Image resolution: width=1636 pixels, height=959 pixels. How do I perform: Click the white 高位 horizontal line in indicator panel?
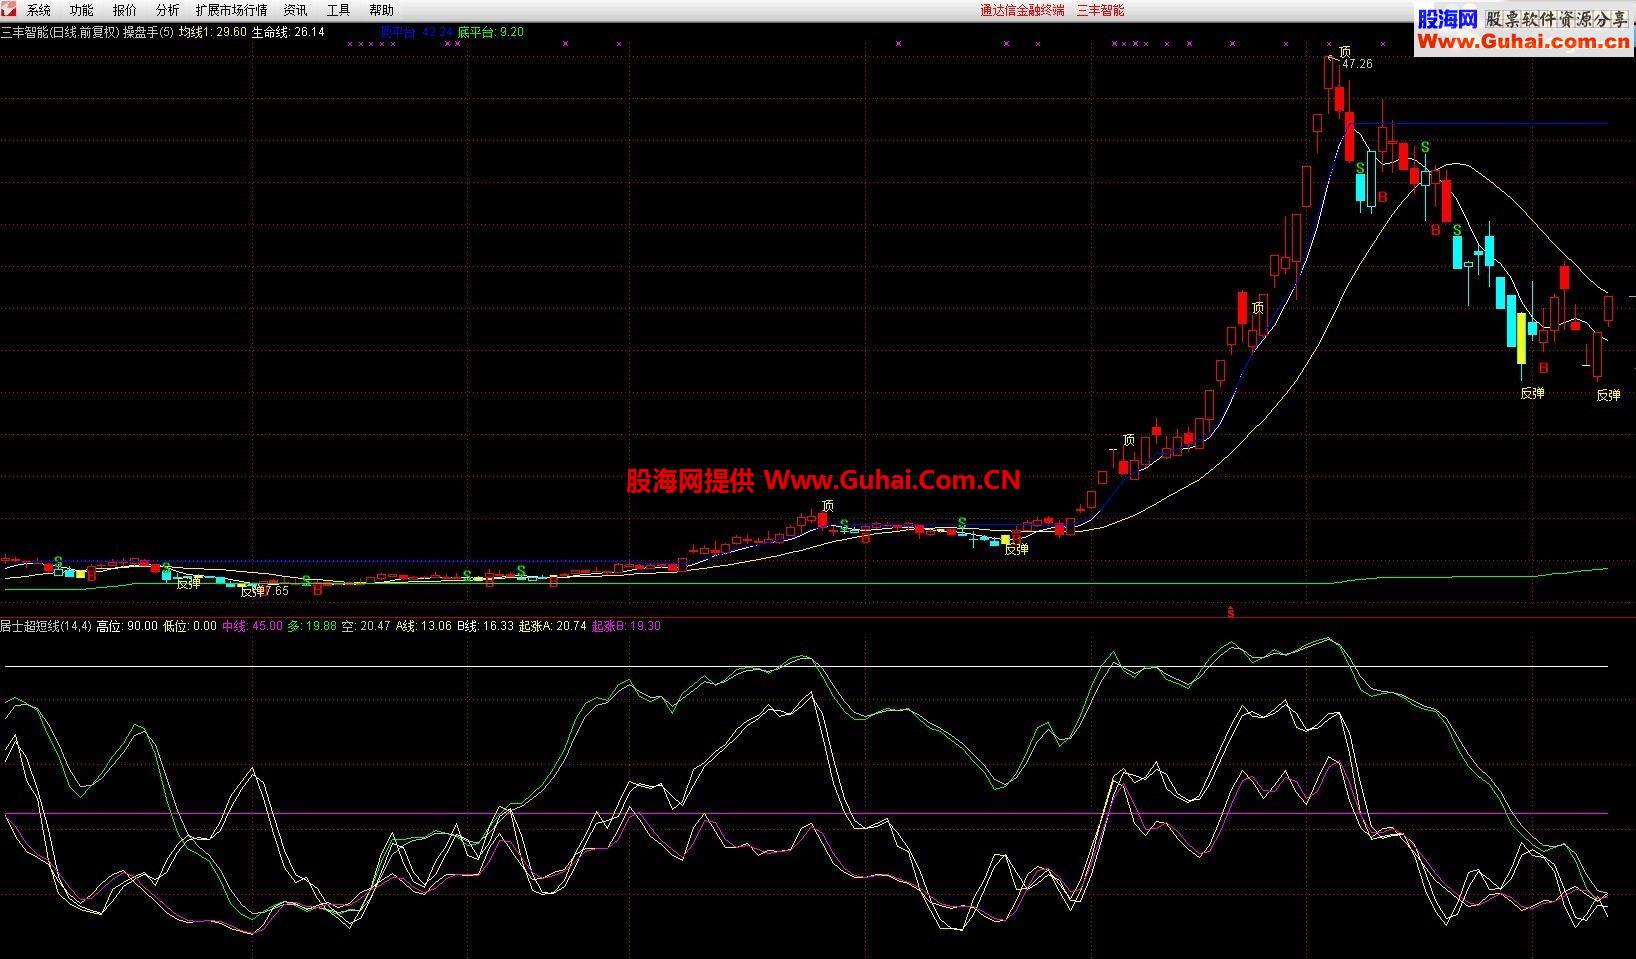pyautogui.click(x=806, y=666)
